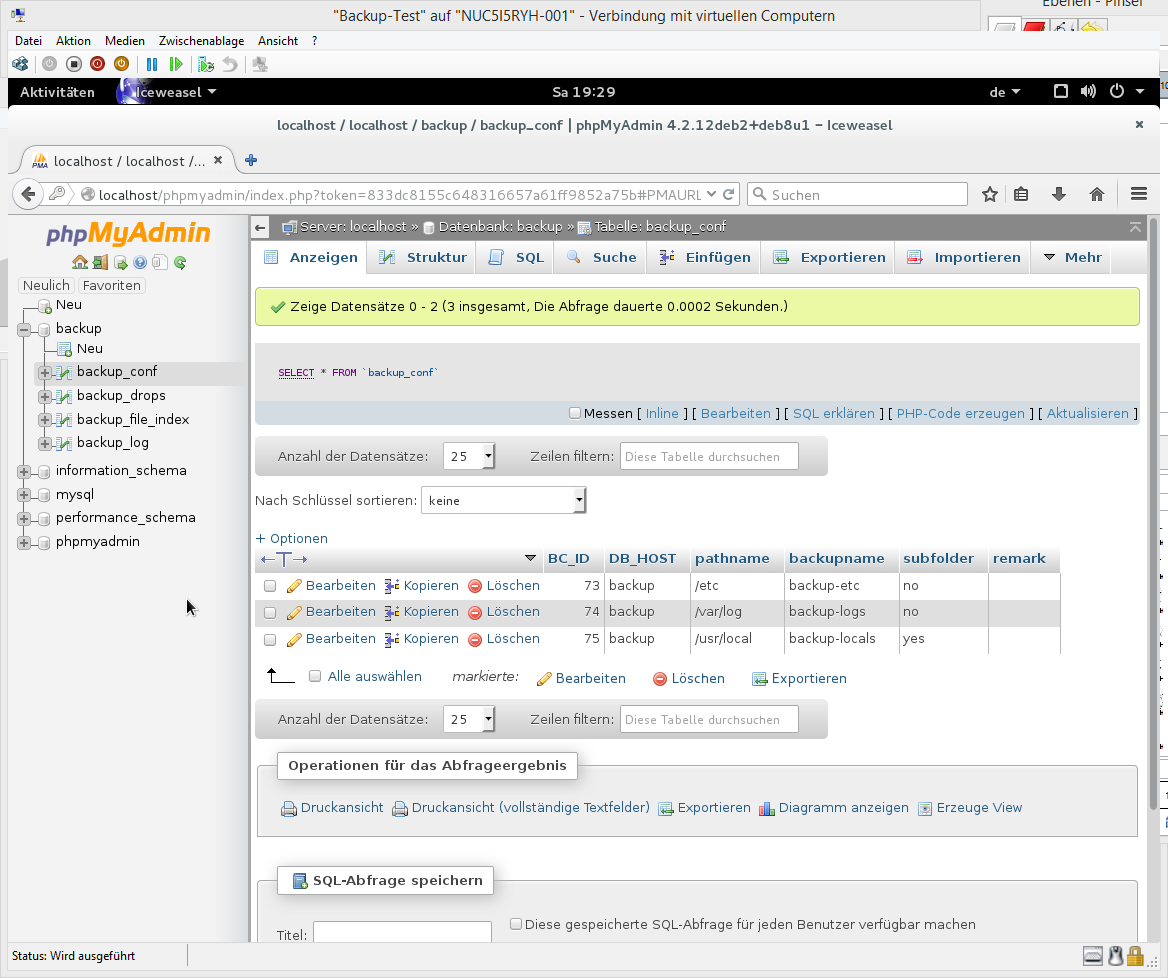This screenshot has width=1168, height=978.
Task: Open the browser downloads panel
Action: [1058, 194]
